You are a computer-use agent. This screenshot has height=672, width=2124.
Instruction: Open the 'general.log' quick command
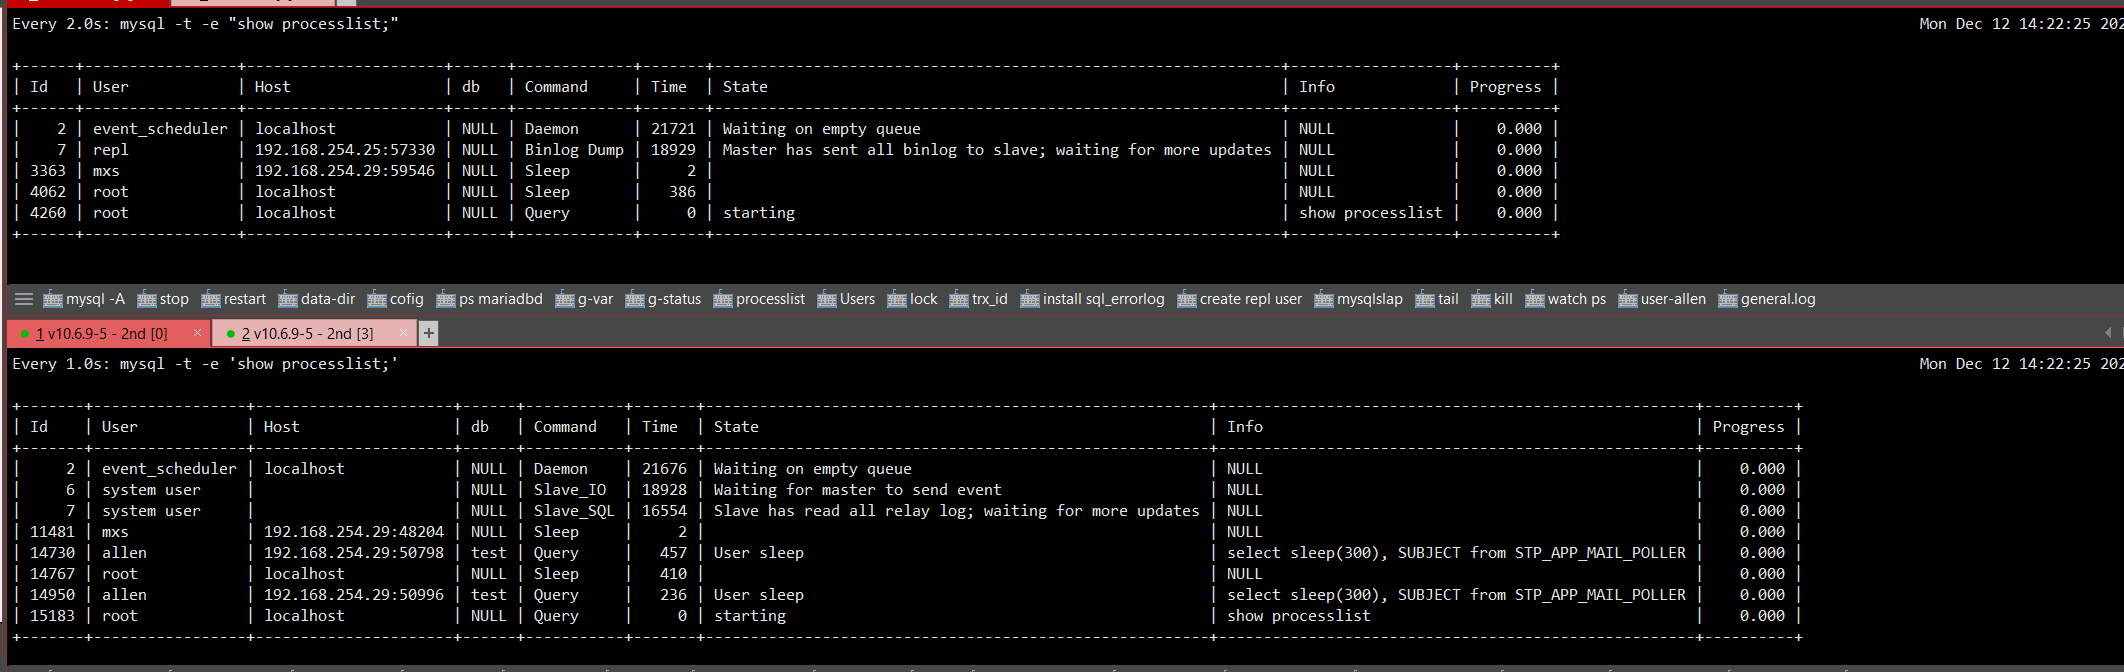(x=1766, y=299)
